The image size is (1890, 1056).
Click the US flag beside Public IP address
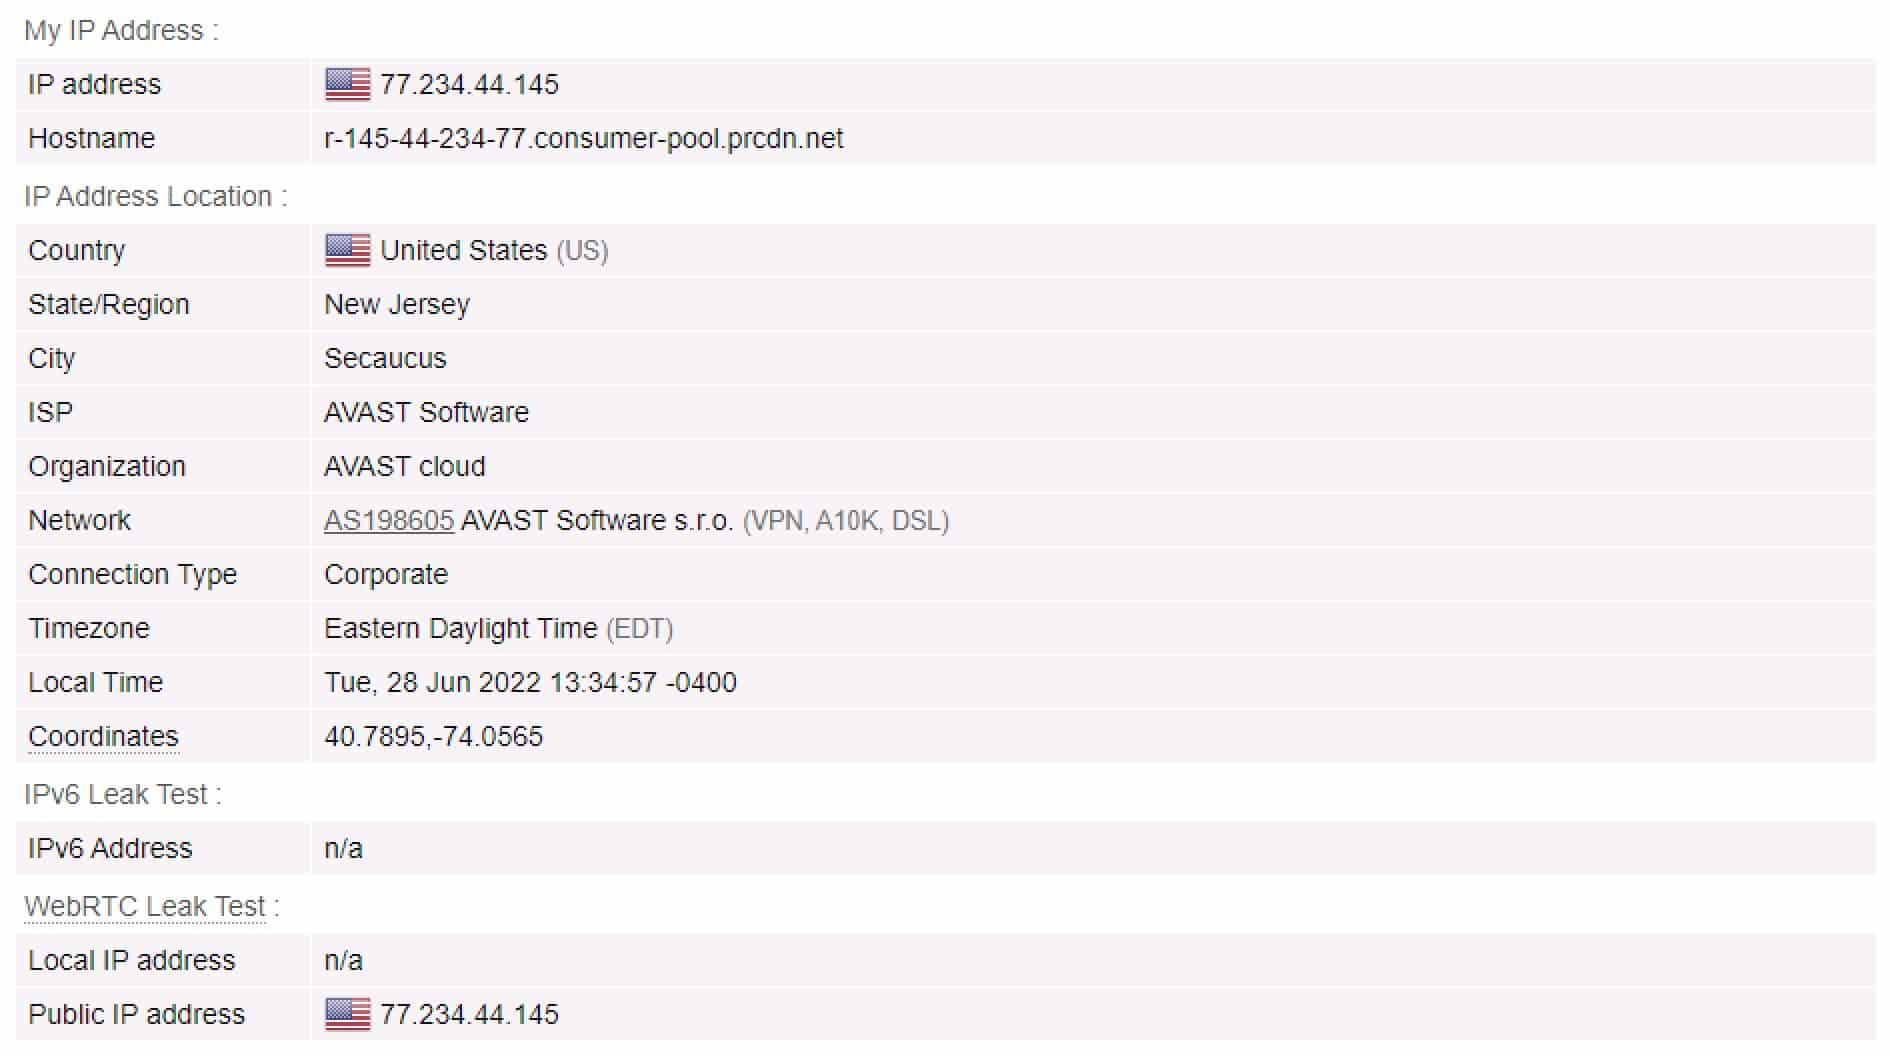point(347,1014)
